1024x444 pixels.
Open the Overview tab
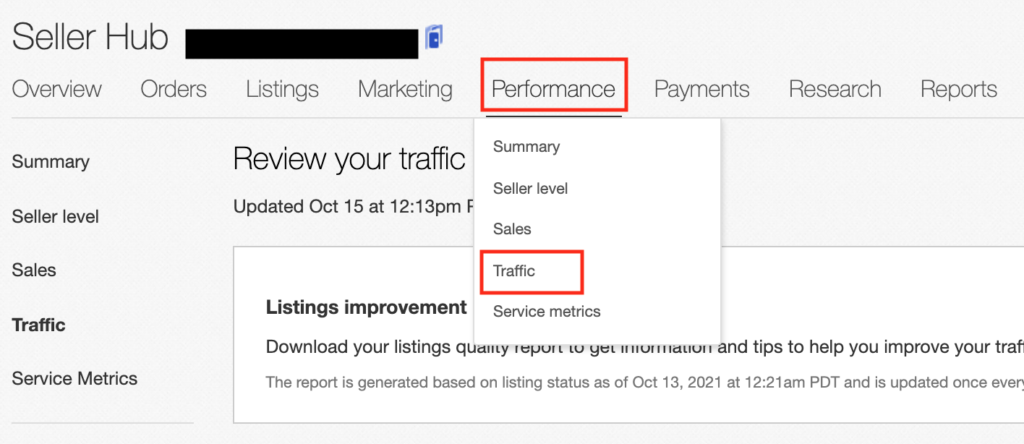pyautogui.click(x=57, y=89)
